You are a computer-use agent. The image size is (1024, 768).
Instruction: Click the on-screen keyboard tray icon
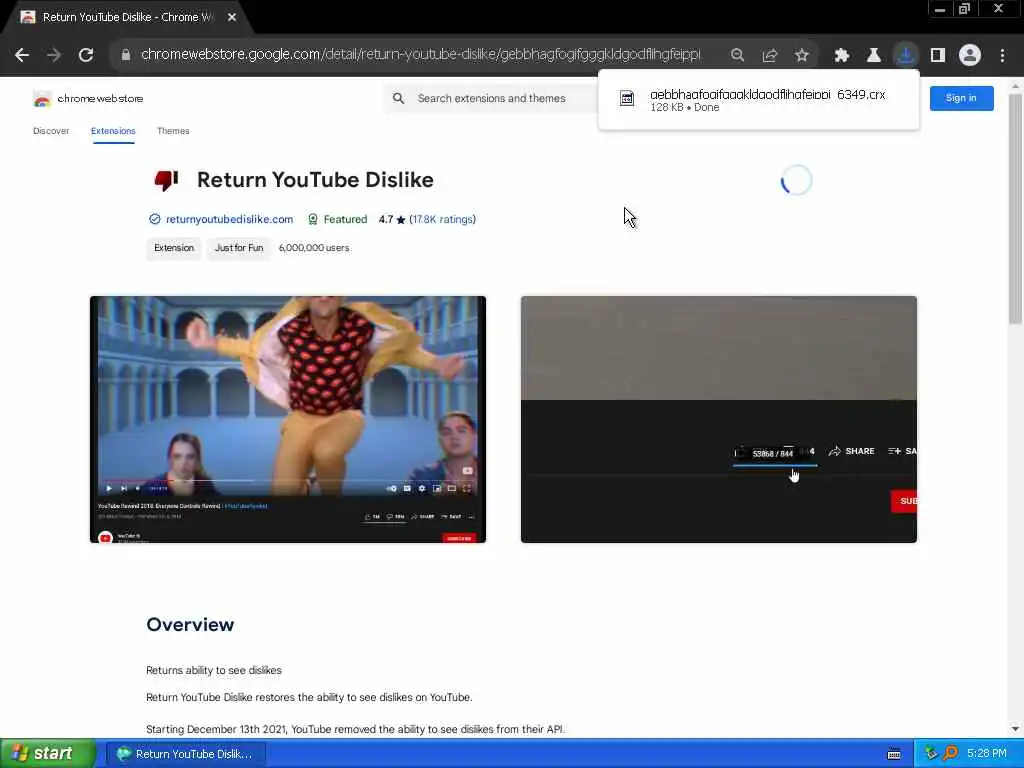(894, 754)
